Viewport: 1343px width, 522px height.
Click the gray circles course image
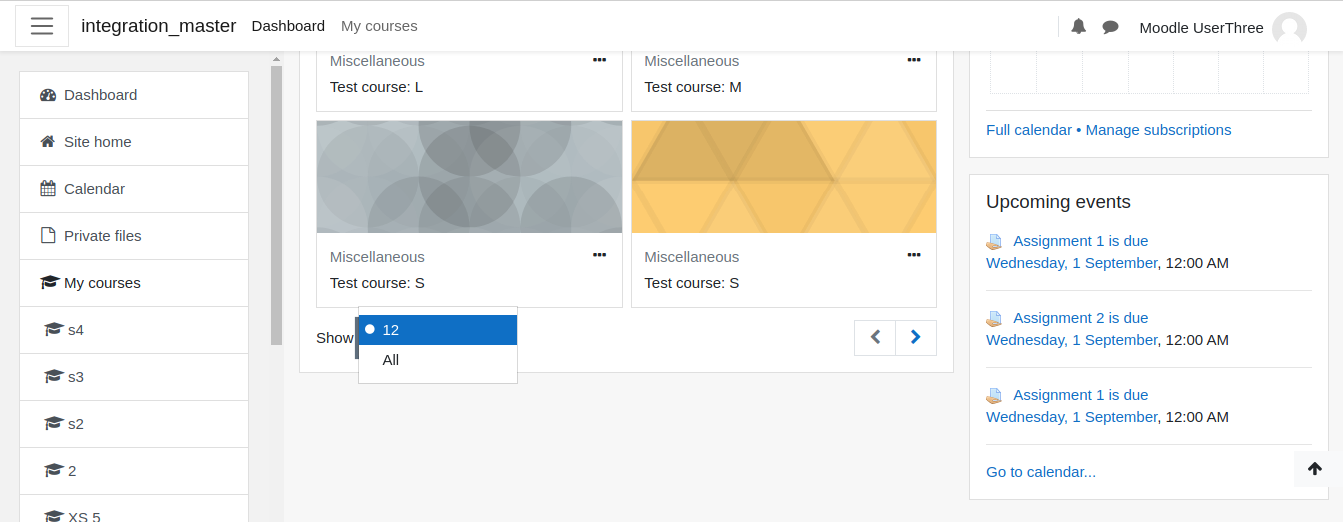click(469, 177)
